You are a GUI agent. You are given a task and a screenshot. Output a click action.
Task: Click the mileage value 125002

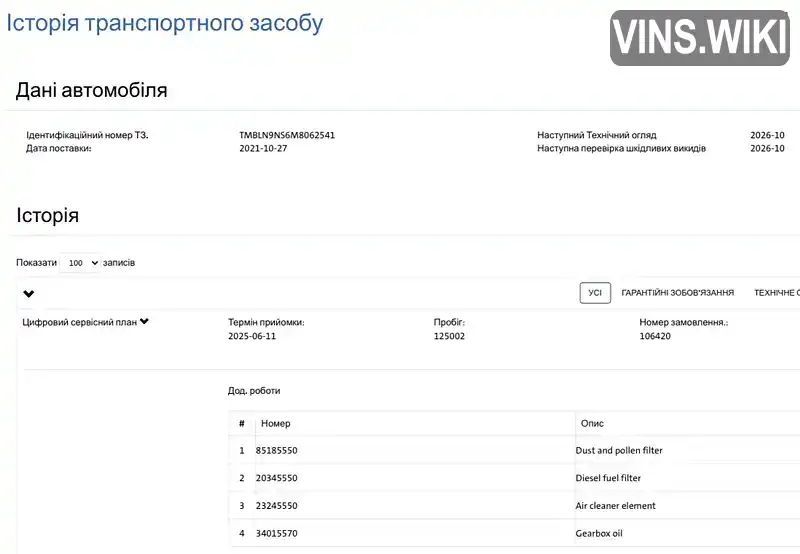pos(449,337)
